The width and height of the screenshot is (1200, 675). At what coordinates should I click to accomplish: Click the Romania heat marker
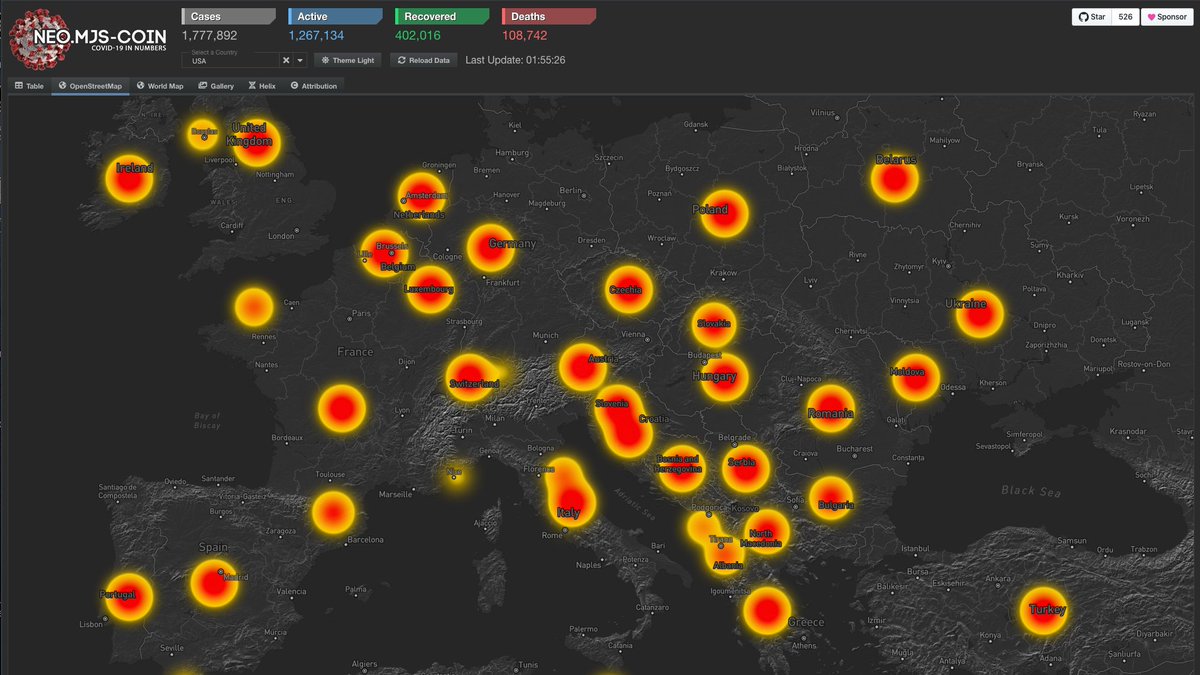832,409
